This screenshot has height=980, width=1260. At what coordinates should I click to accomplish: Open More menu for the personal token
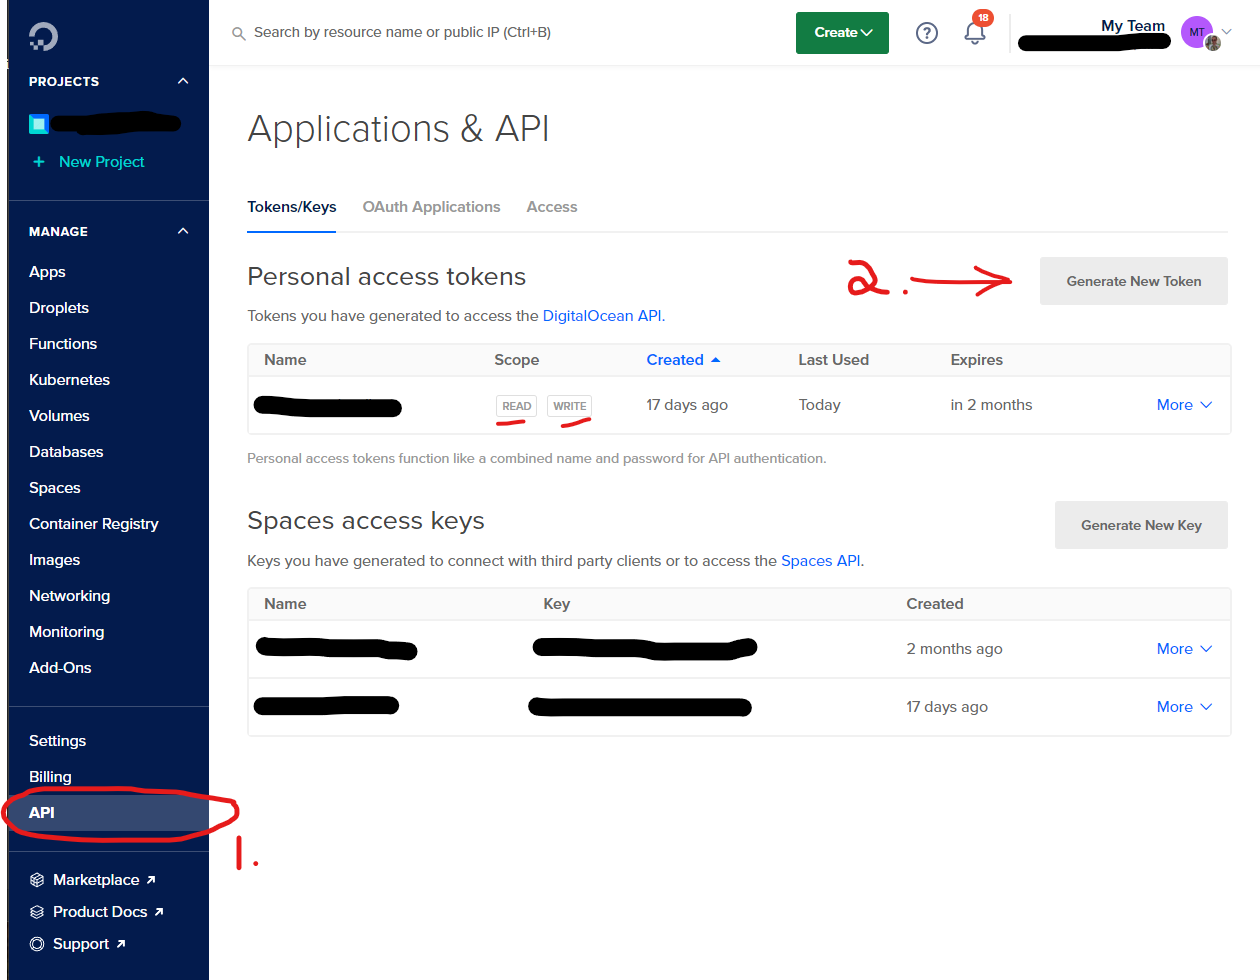click(x=1184, y=405)
